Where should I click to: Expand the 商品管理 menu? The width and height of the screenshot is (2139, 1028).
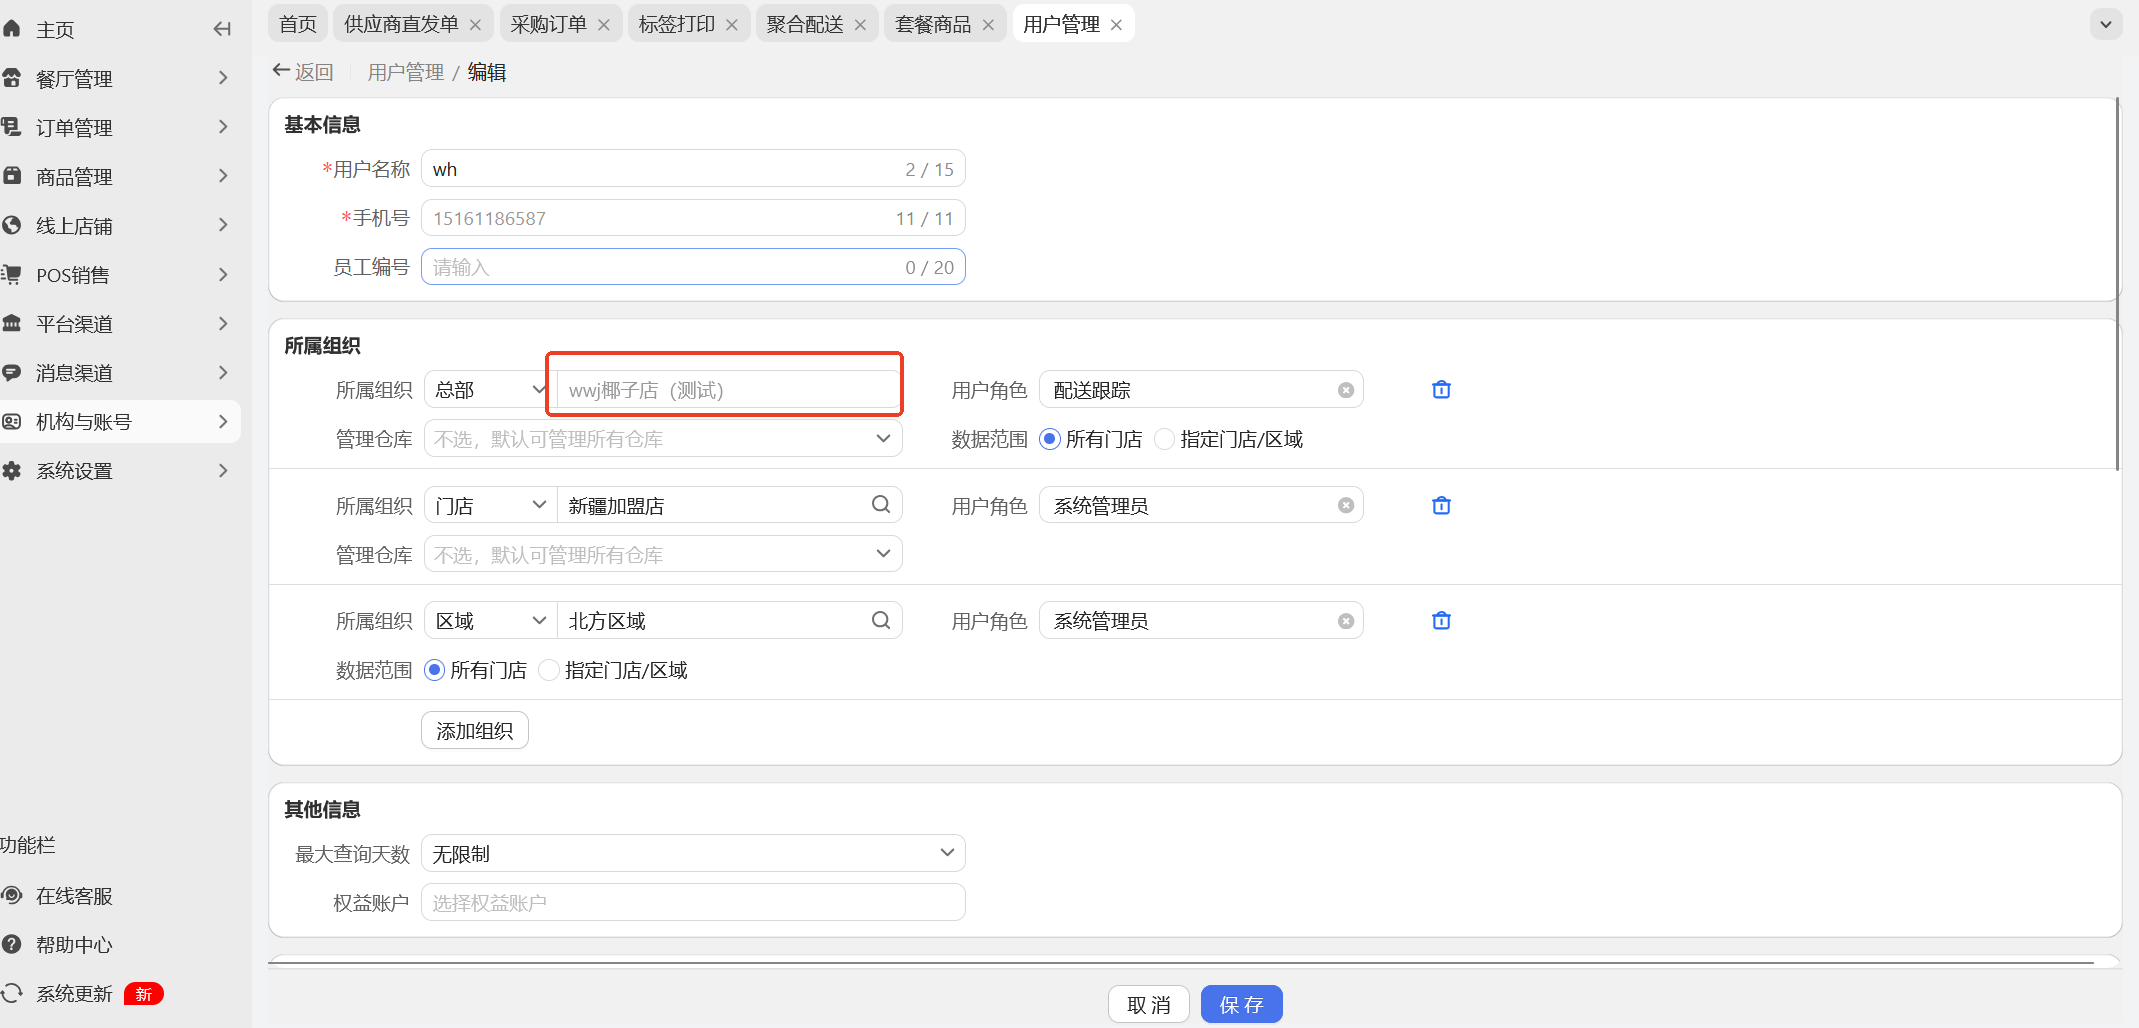click(x=223, y=176)
